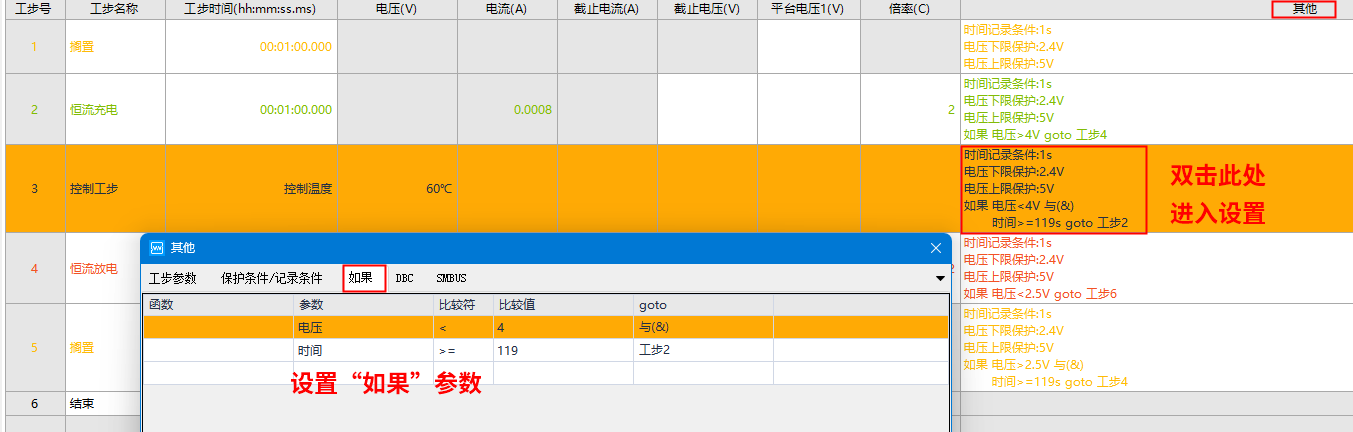Screen dimensions: 1353x432
Task: Click step 2 其他 cell with goto 工步4
Action: 1156,109
